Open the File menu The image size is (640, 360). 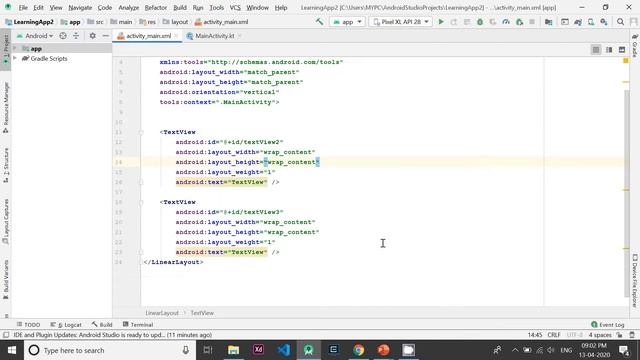click(23, 7)
